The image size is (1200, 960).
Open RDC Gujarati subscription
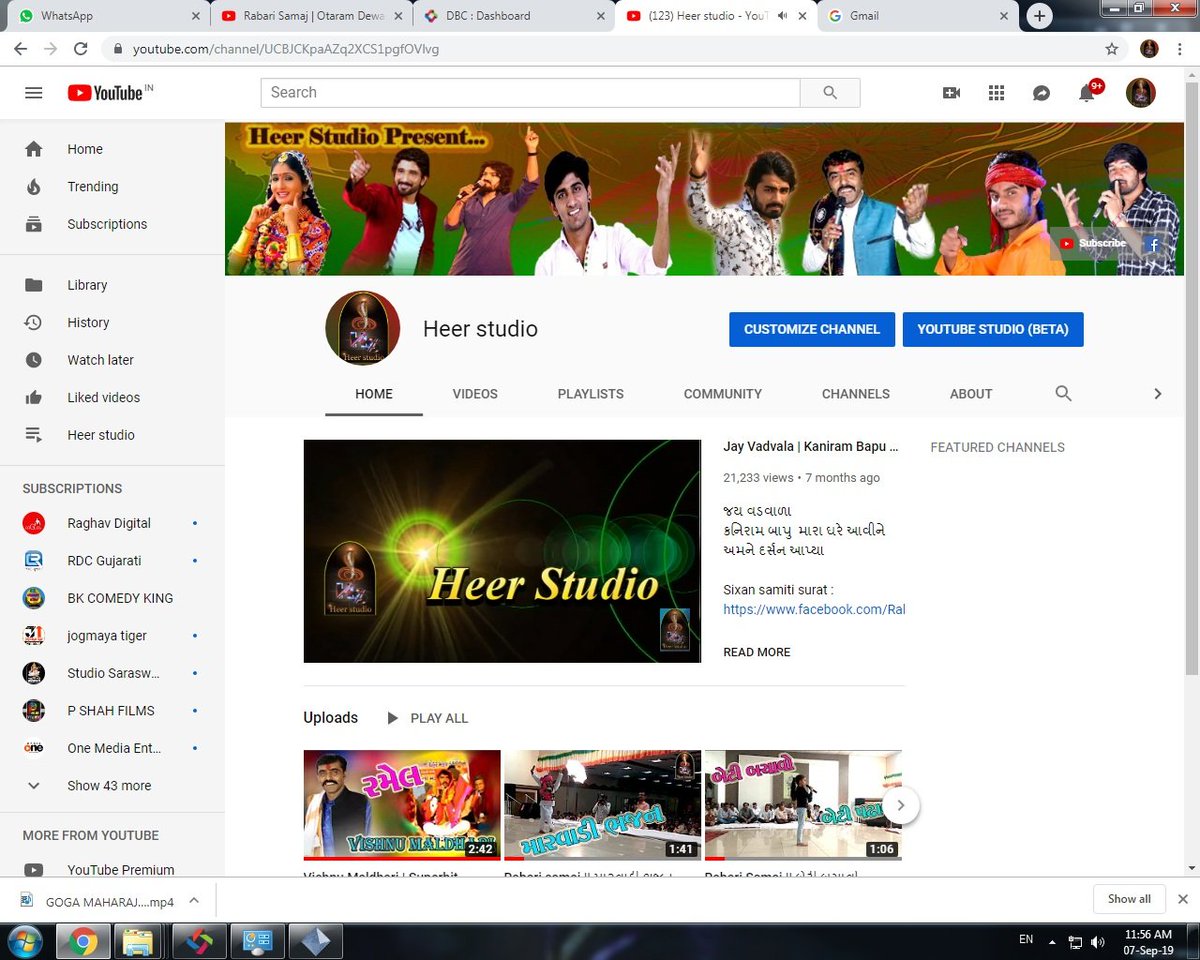coord(112,560)
